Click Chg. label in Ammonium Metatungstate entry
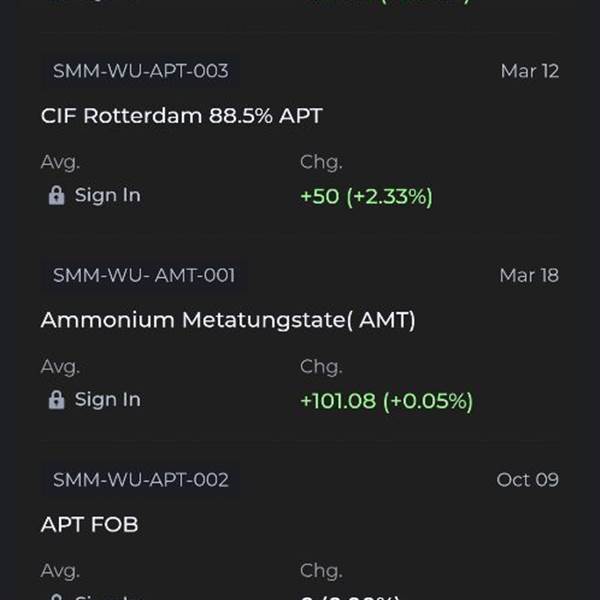 coord(320,367)
